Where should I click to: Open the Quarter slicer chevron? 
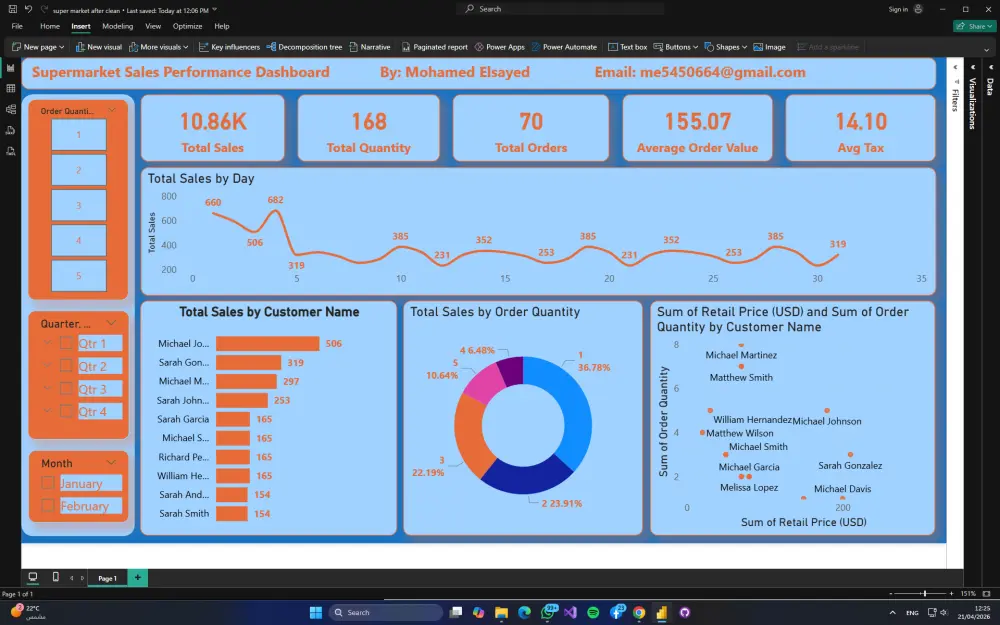click(111, 323)
